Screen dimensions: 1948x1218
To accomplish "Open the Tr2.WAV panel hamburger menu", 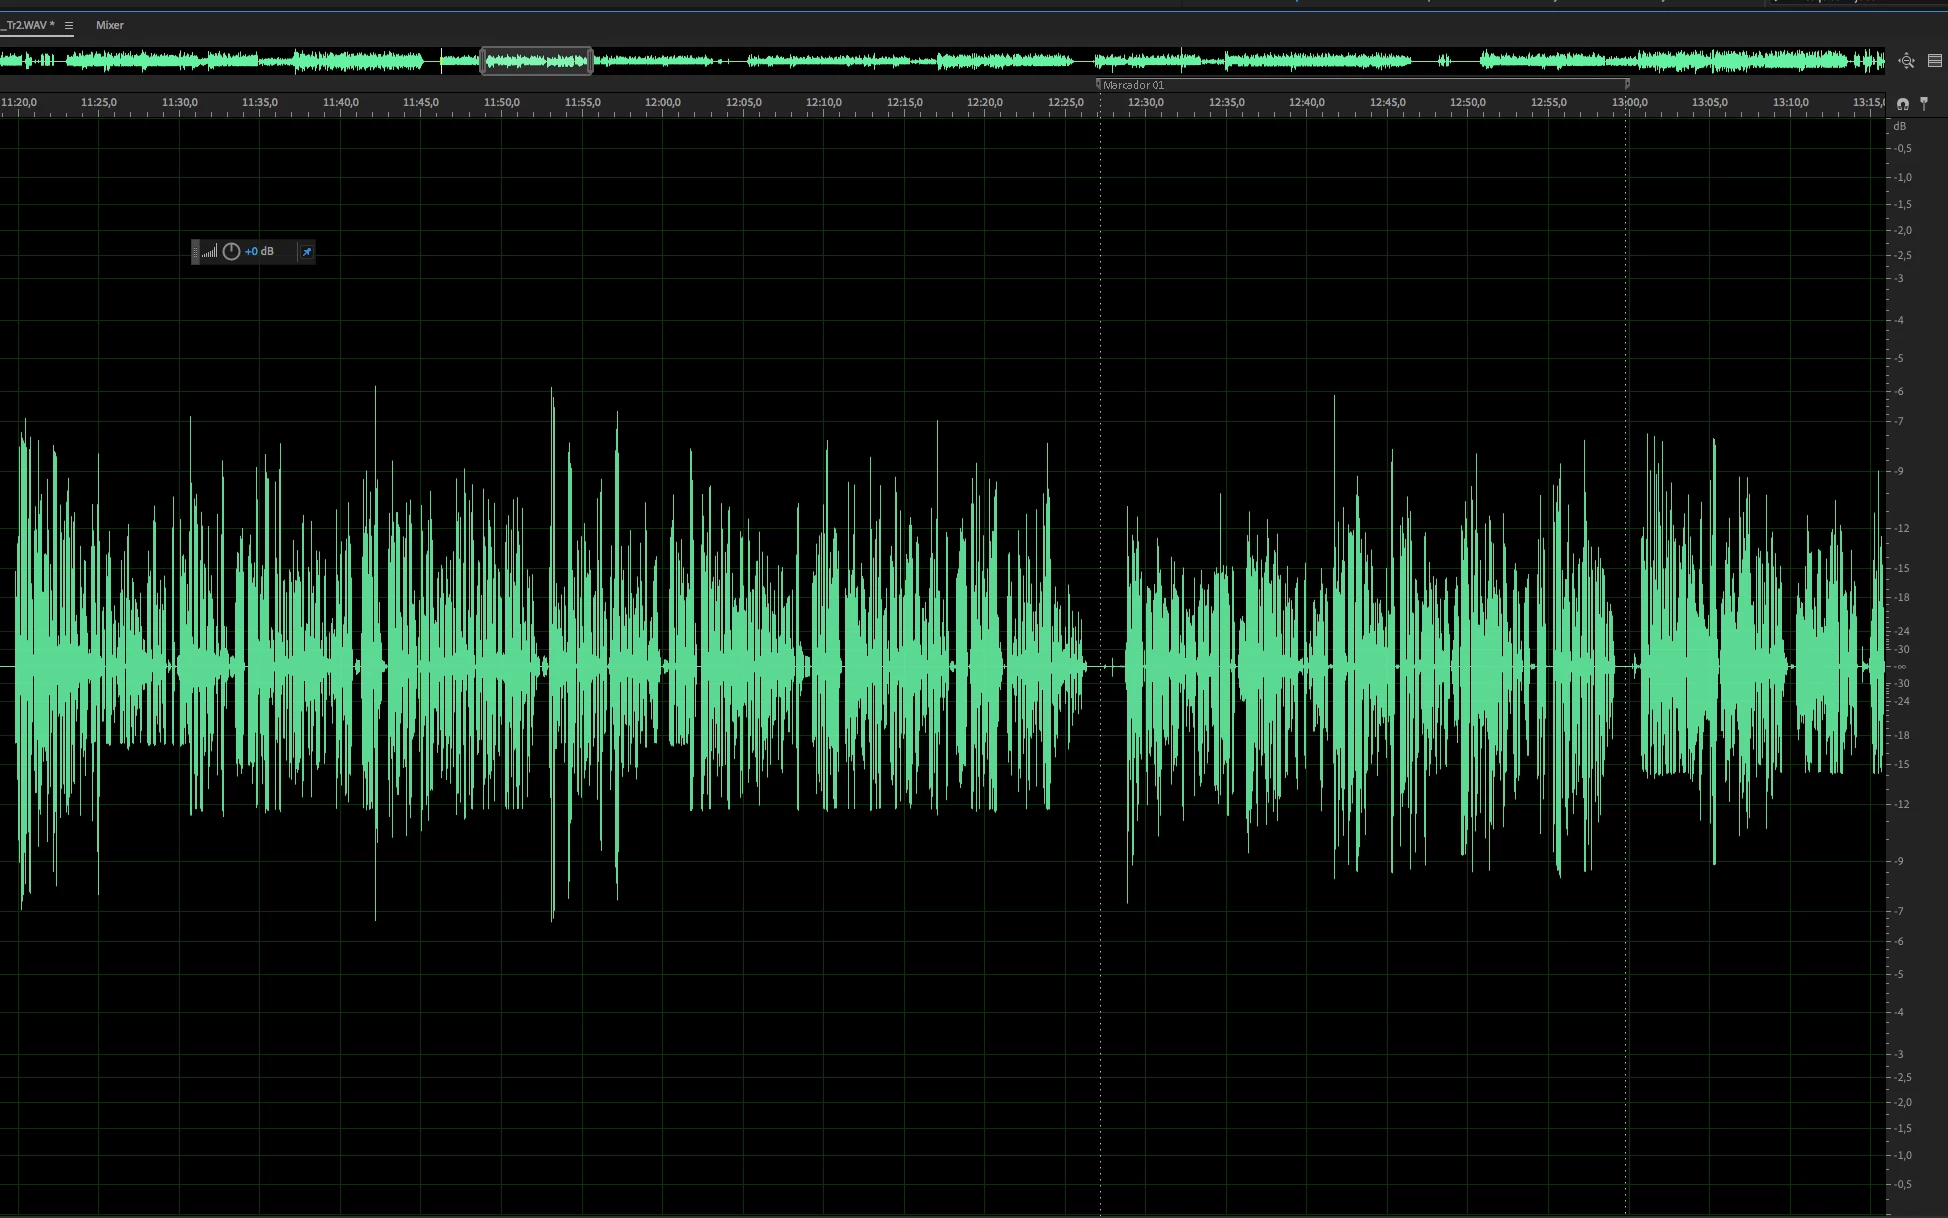I will coord(69,26).
